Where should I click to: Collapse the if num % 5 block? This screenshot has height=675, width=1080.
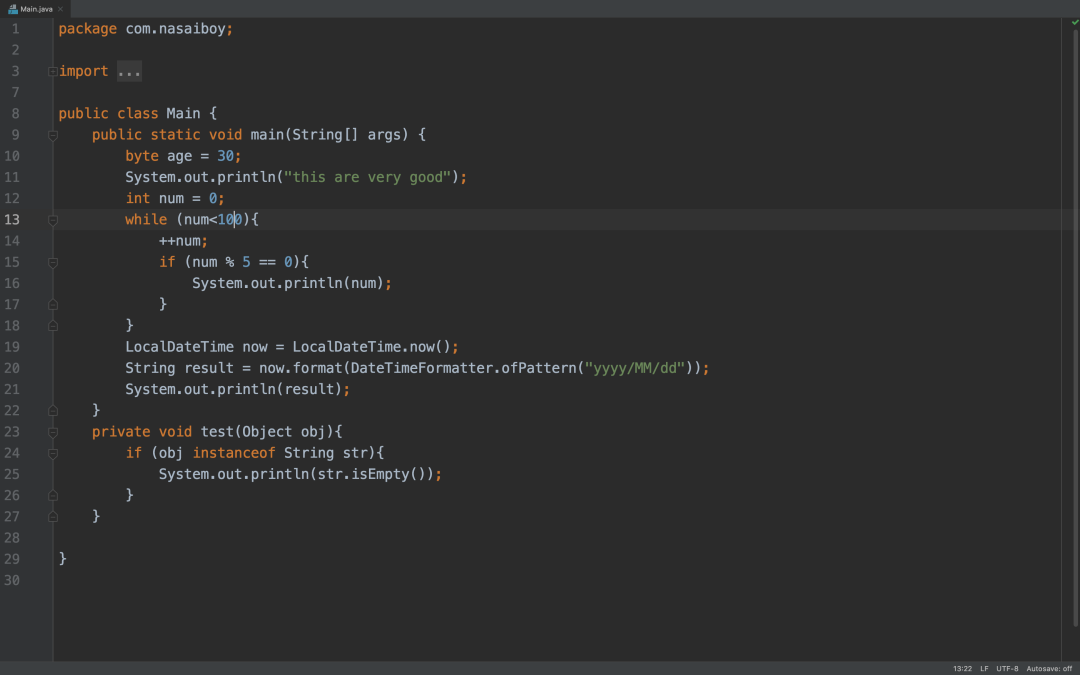(52, 261)
